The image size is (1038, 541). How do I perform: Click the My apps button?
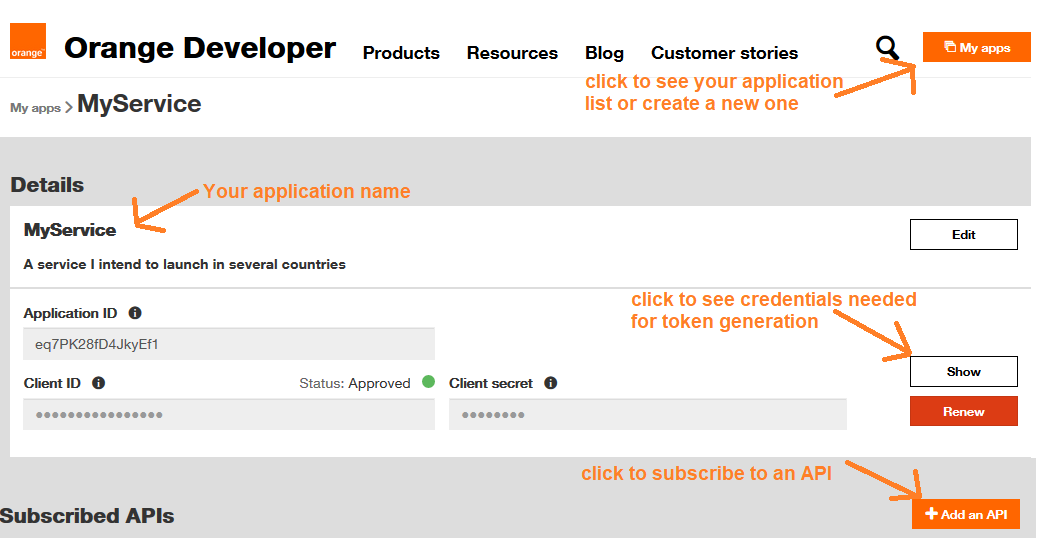tap(976, 47)
